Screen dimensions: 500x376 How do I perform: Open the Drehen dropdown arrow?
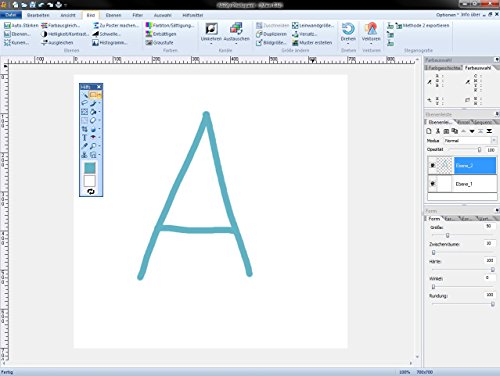pyautogui.click(x=348, y=44)
